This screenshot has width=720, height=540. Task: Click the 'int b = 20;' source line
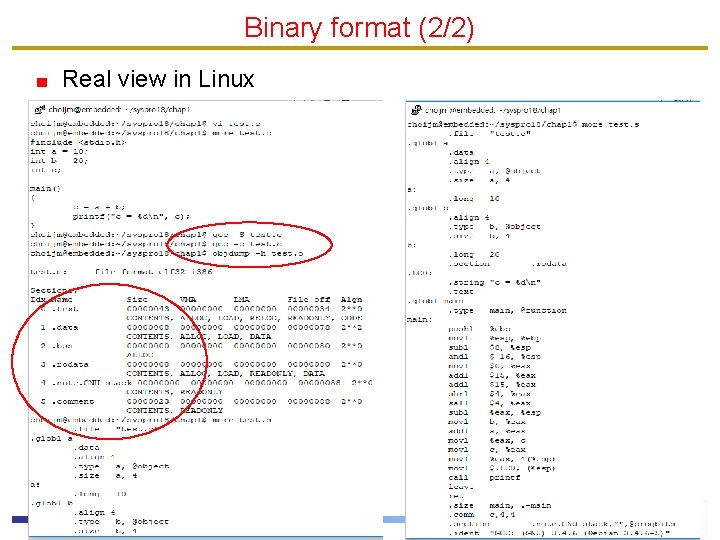click(x=59, y=161)
